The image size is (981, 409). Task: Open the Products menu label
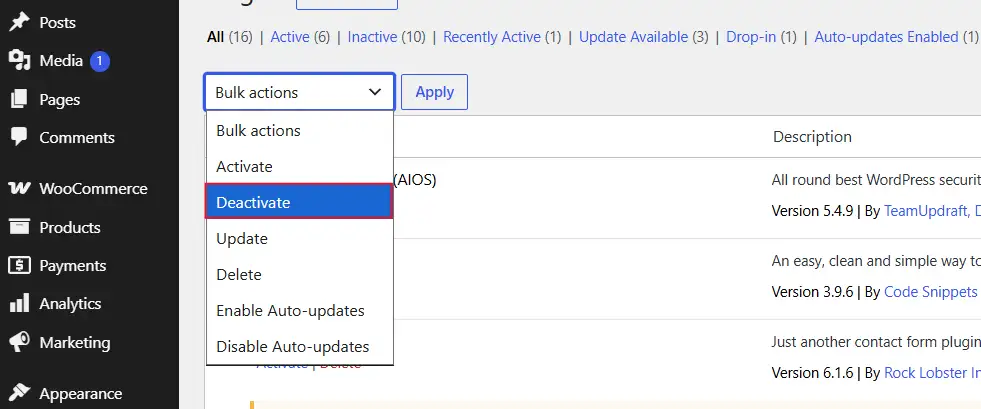coord(70,228)
